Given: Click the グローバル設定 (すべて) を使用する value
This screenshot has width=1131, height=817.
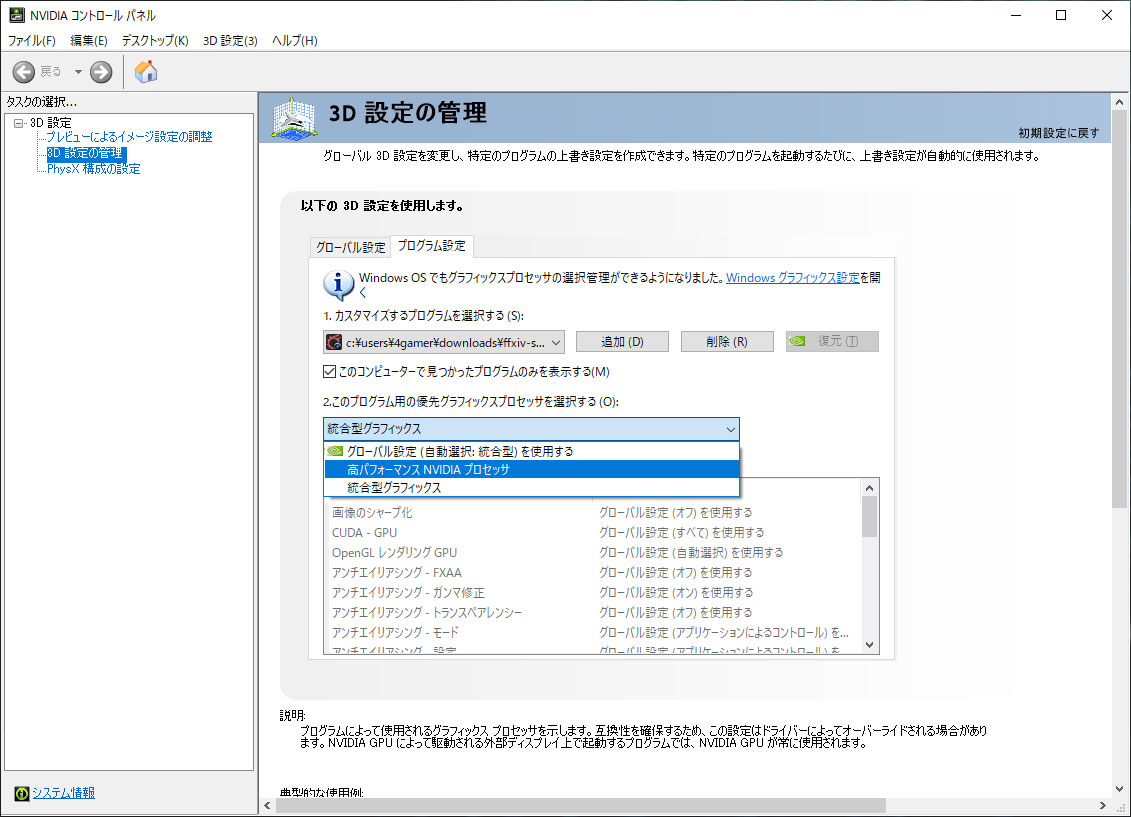Looking at the screenshot, I should [x=682, y=533].
